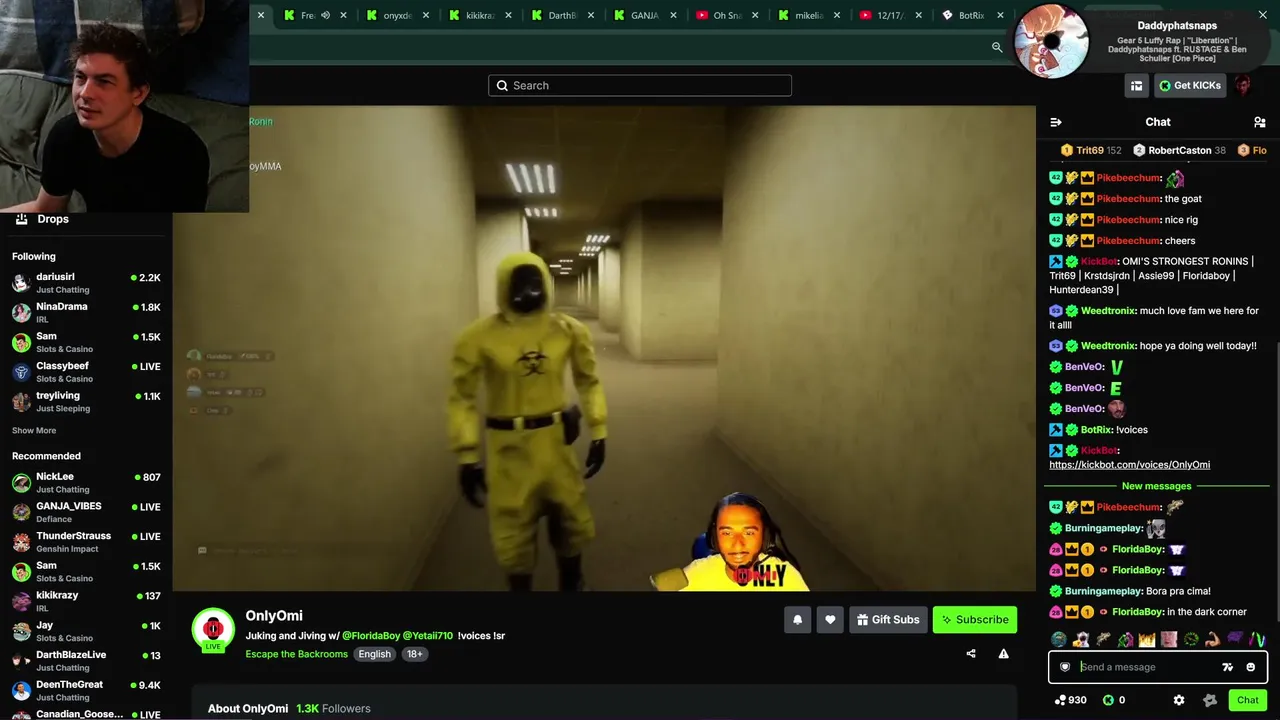The image size is (1280, 720).
Task: Switch to the kikikrazy browser tab
Action: (480, 15)
